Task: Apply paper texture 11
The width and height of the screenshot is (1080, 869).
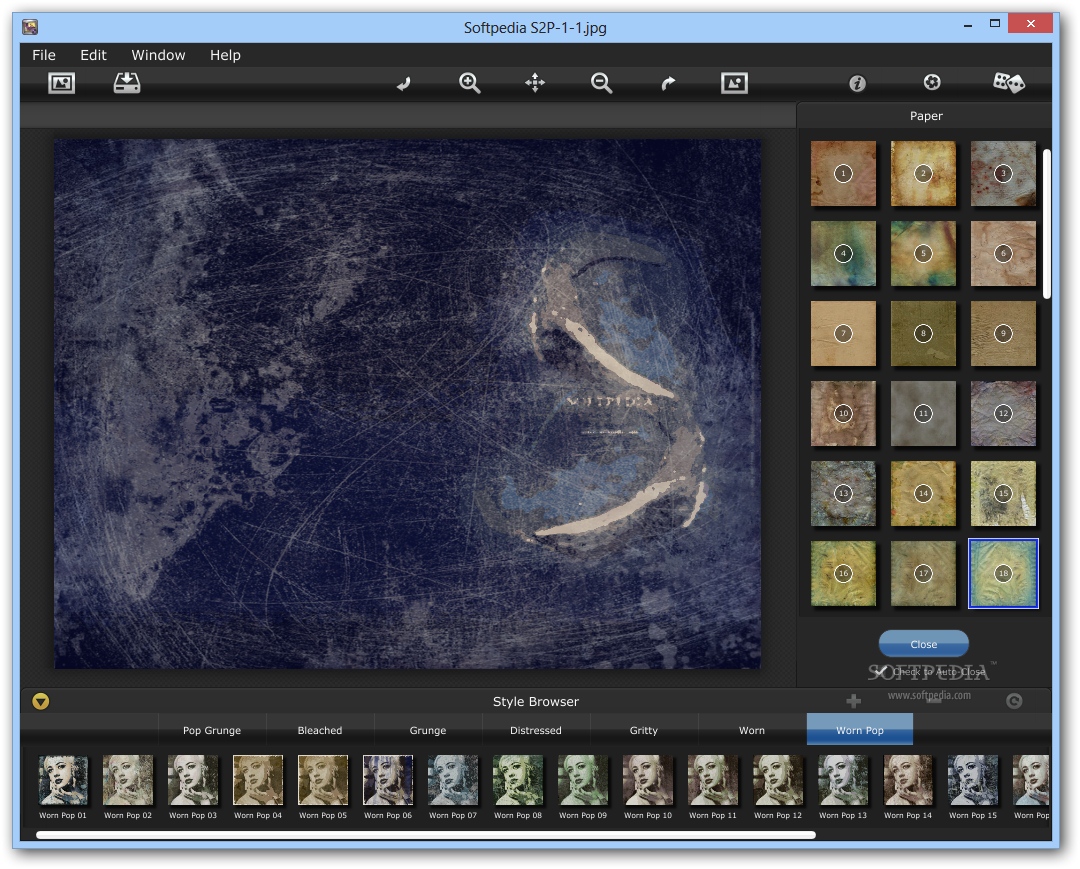Action: click(x=923, y=413)
